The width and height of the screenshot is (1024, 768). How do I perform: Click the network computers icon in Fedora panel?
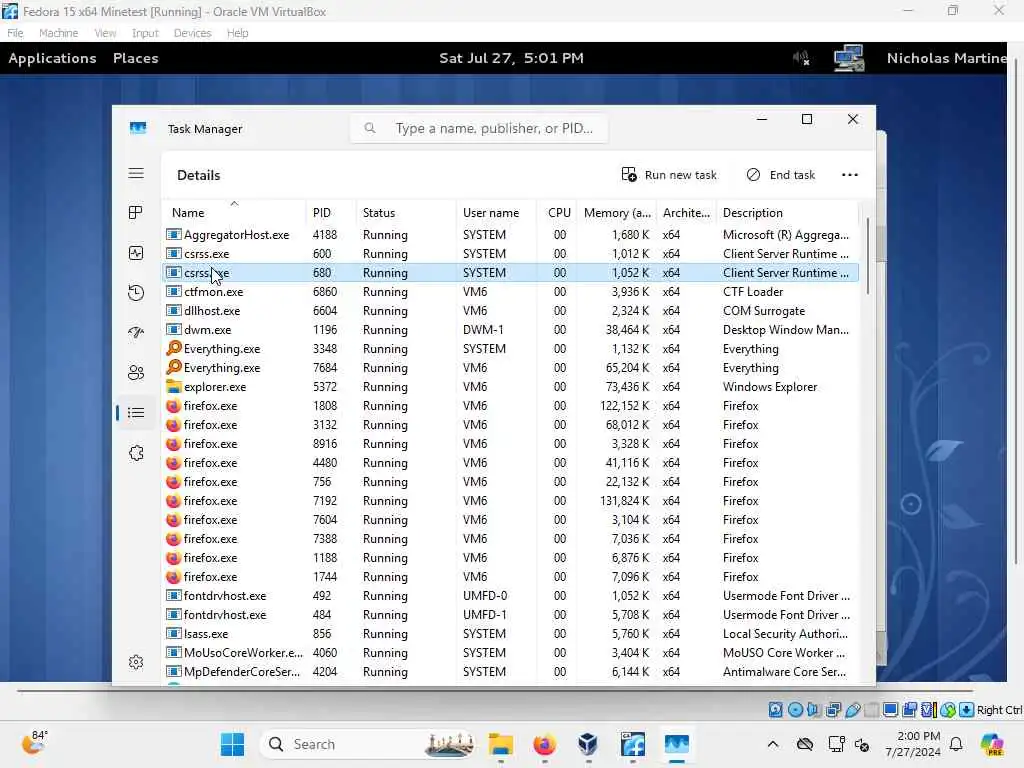pyautogui.click(x=849, y=58)
